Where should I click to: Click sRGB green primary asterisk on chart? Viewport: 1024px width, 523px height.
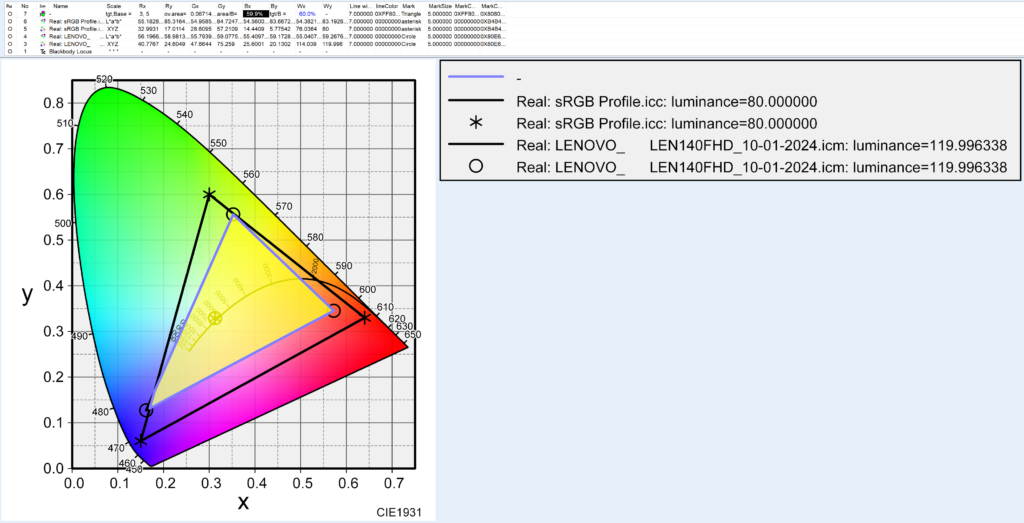(x=209, y=194)
